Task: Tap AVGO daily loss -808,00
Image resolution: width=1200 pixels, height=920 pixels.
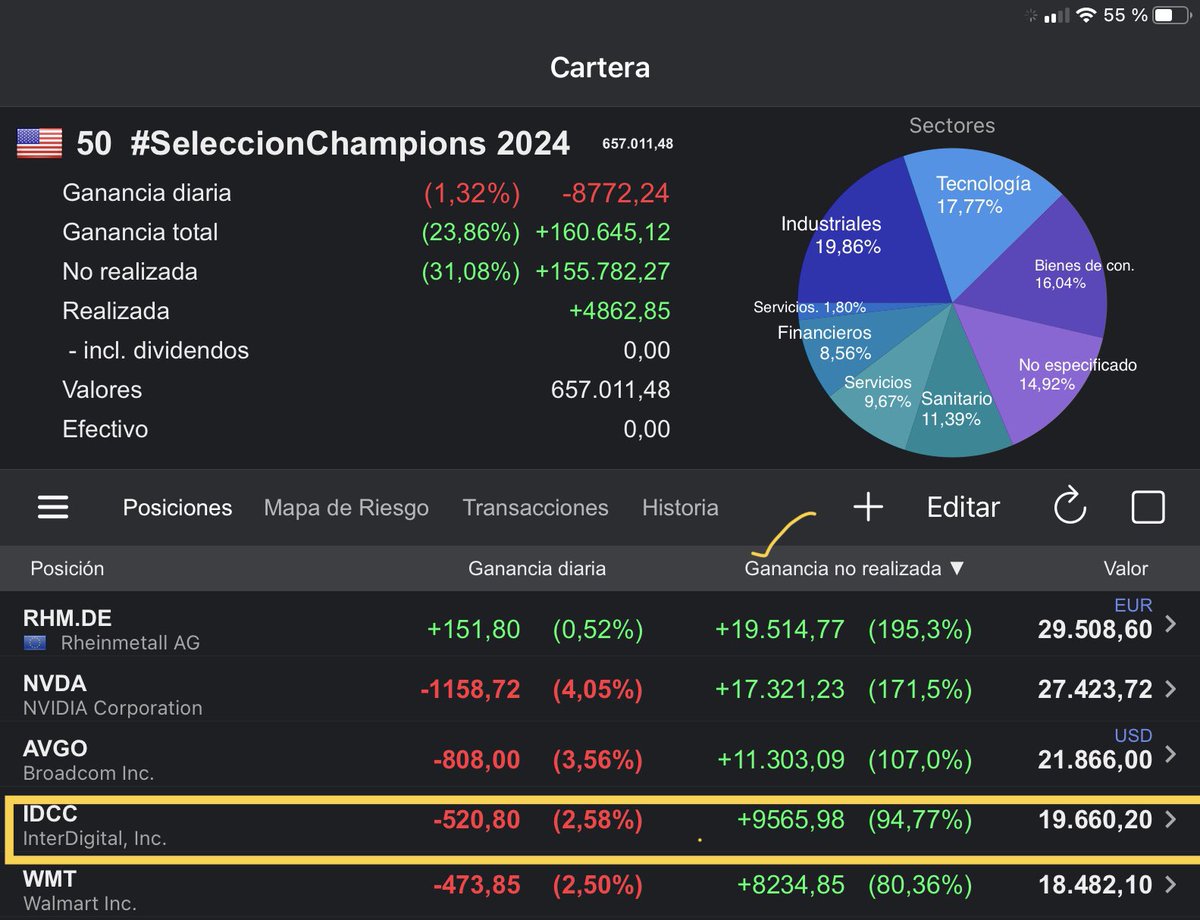Action: pos(477,760)
